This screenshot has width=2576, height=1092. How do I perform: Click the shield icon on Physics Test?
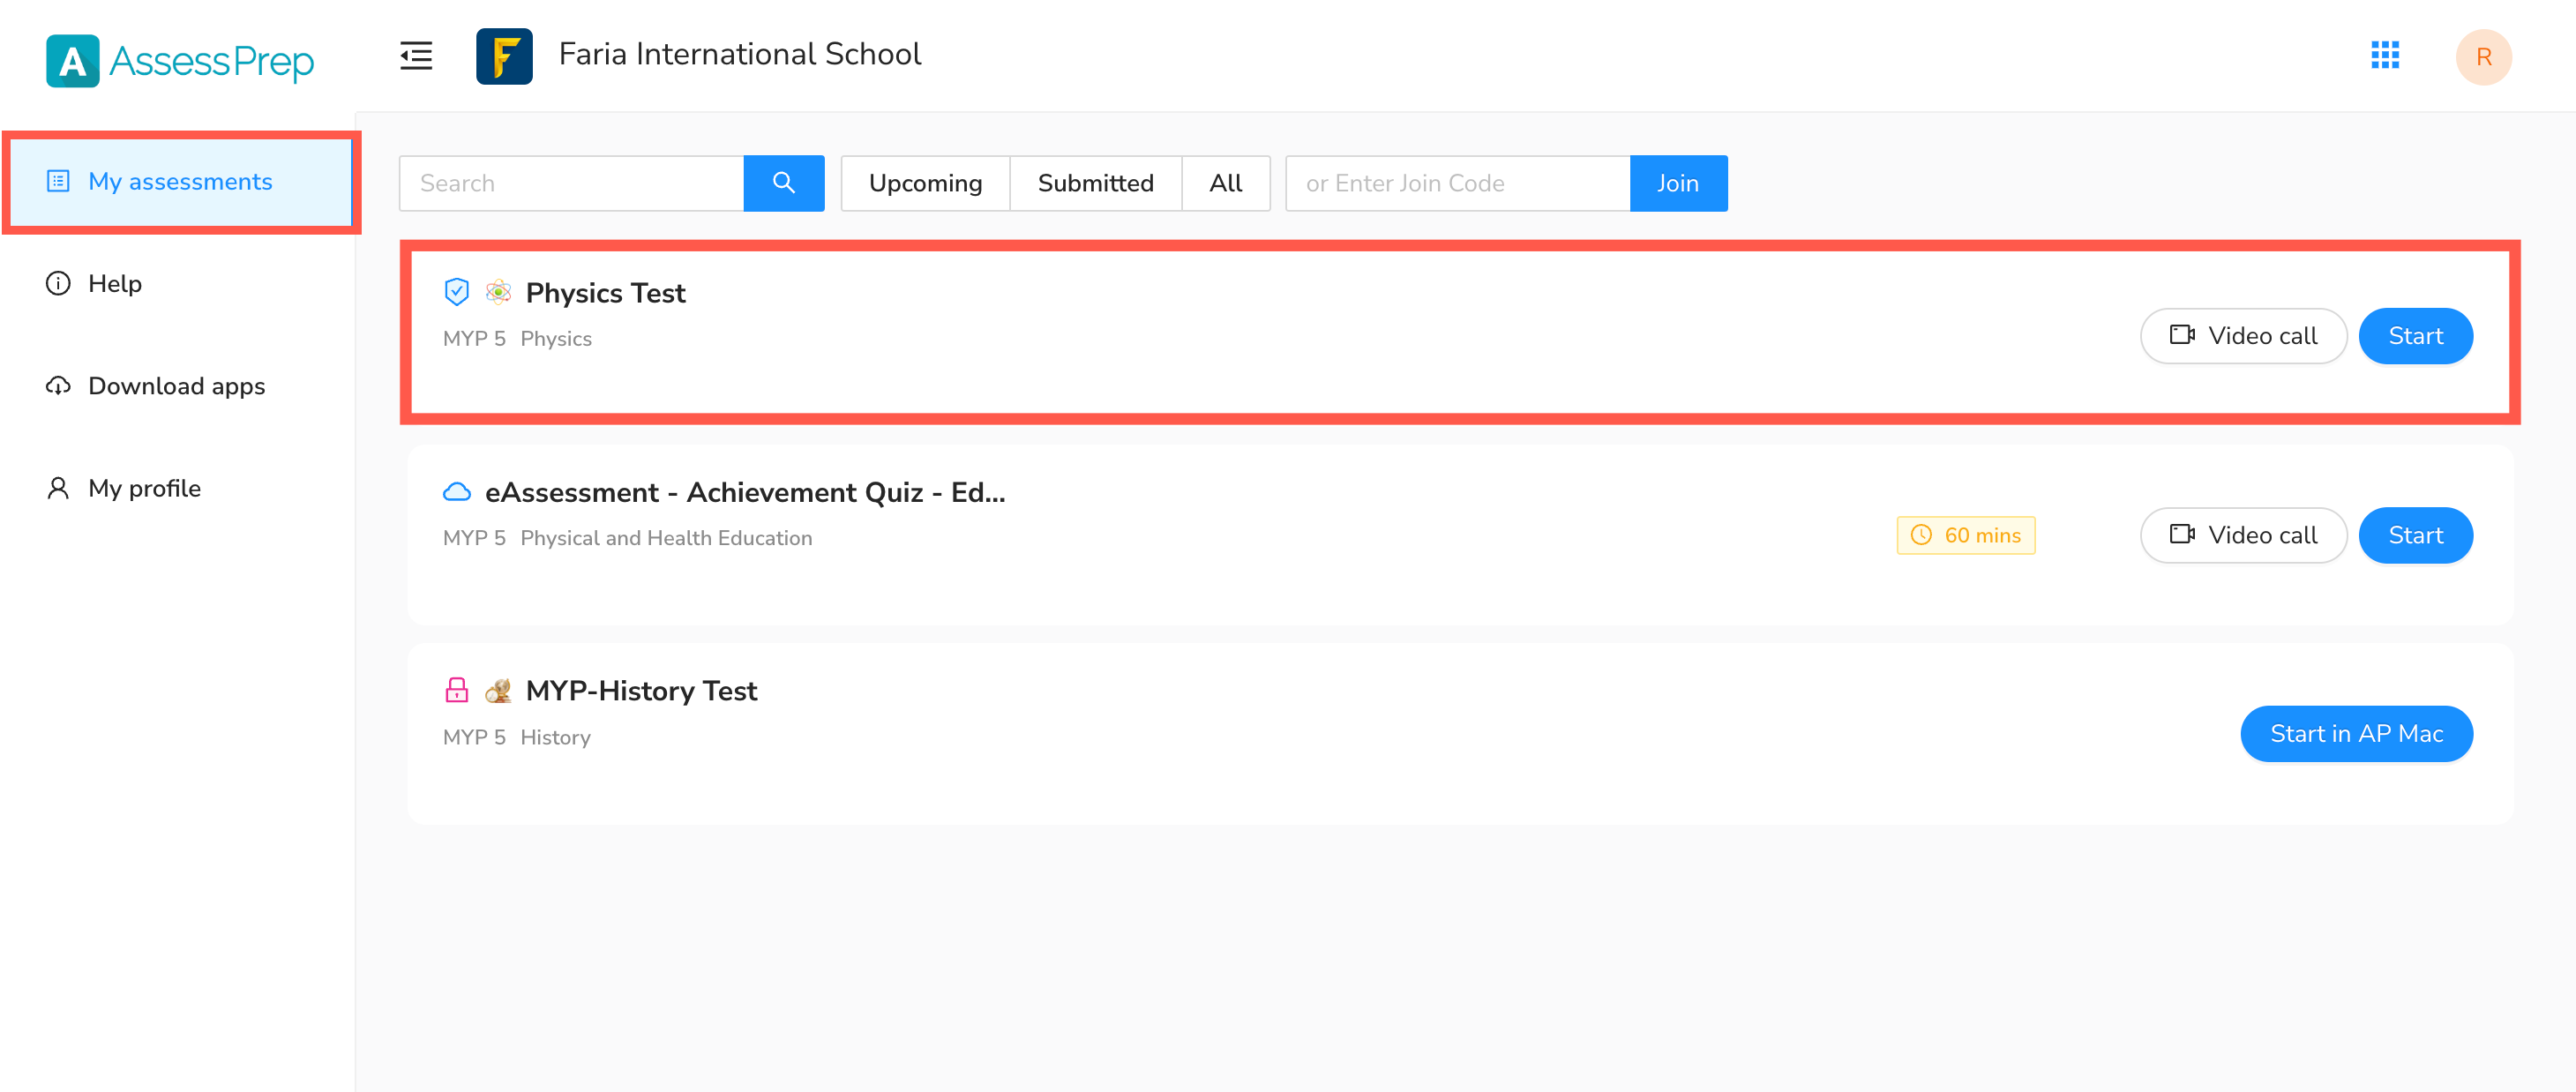456,292
